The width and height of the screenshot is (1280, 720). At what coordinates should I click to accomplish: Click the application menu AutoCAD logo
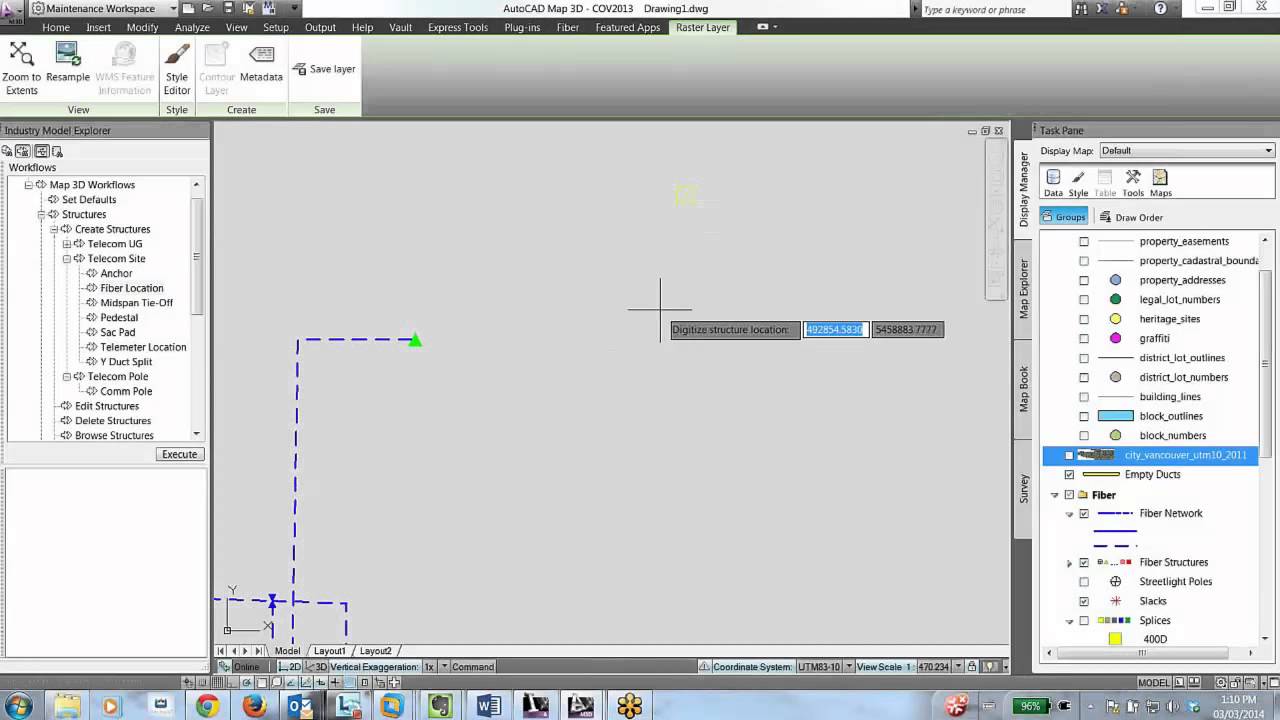(x=12, y=10)
